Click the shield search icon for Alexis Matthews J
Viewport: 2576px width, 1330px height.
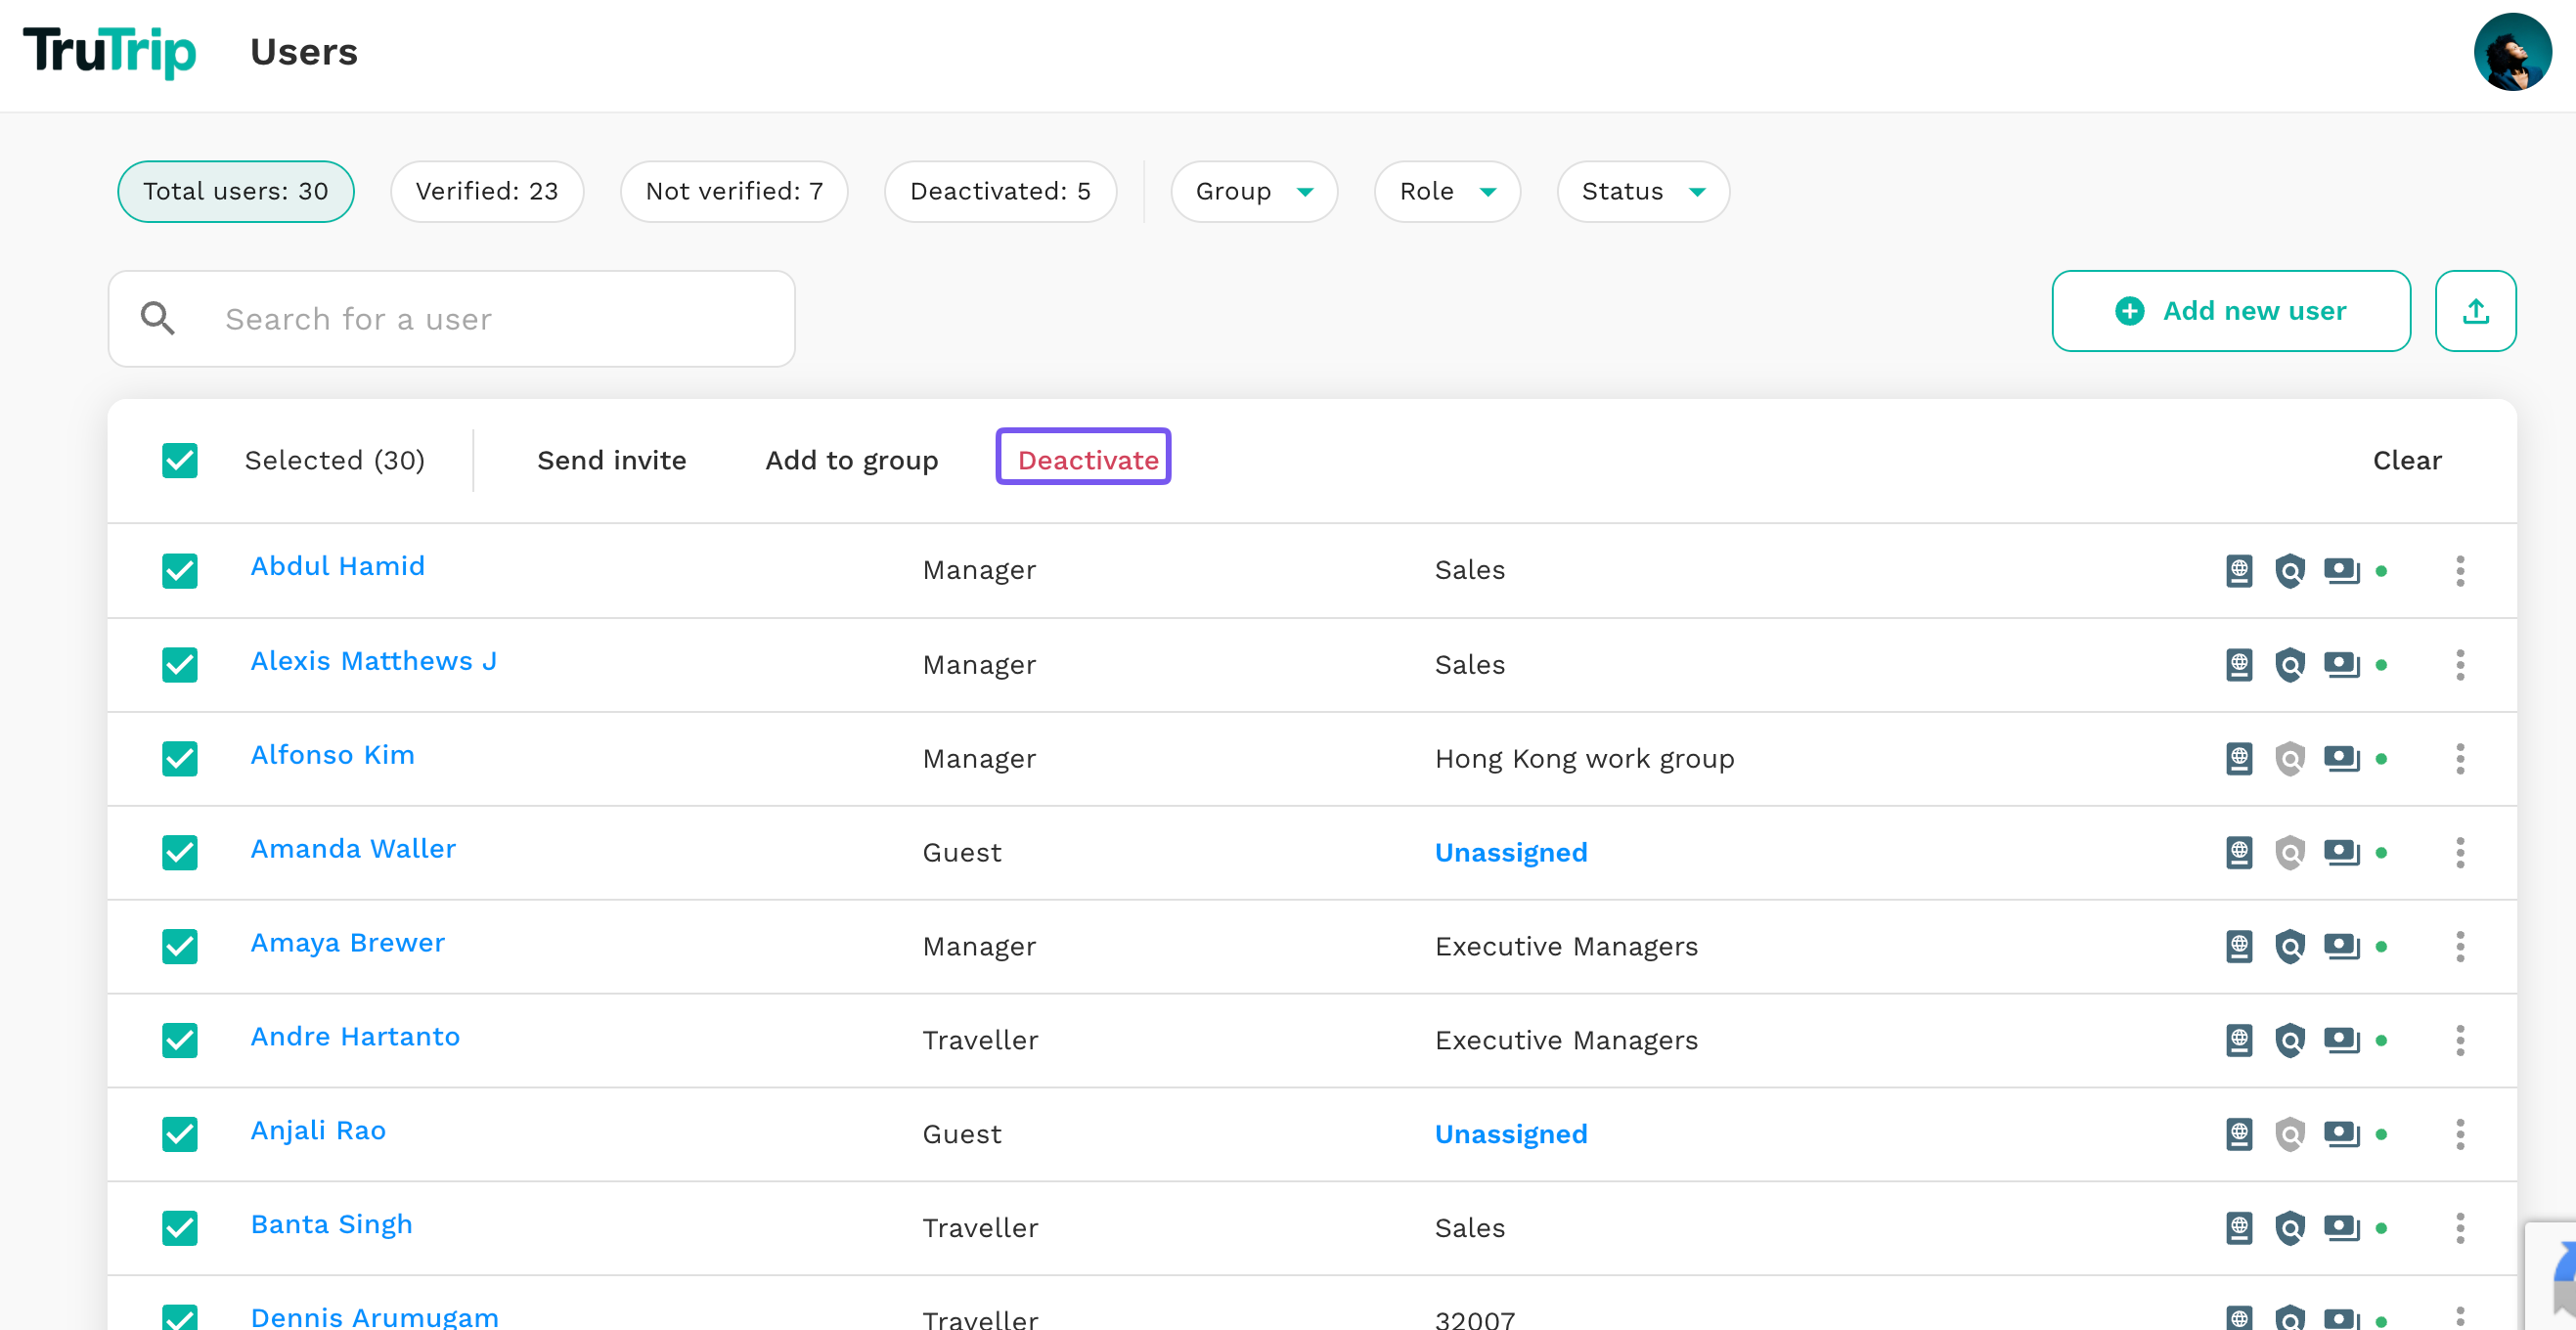(2290, 665)
